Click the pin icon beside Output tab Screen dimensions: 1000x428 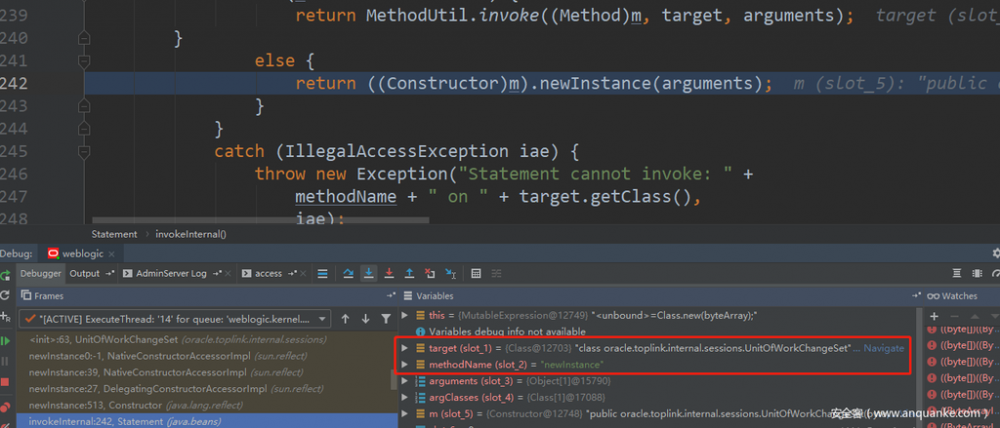pyautogui.click(x=109, y=274)
